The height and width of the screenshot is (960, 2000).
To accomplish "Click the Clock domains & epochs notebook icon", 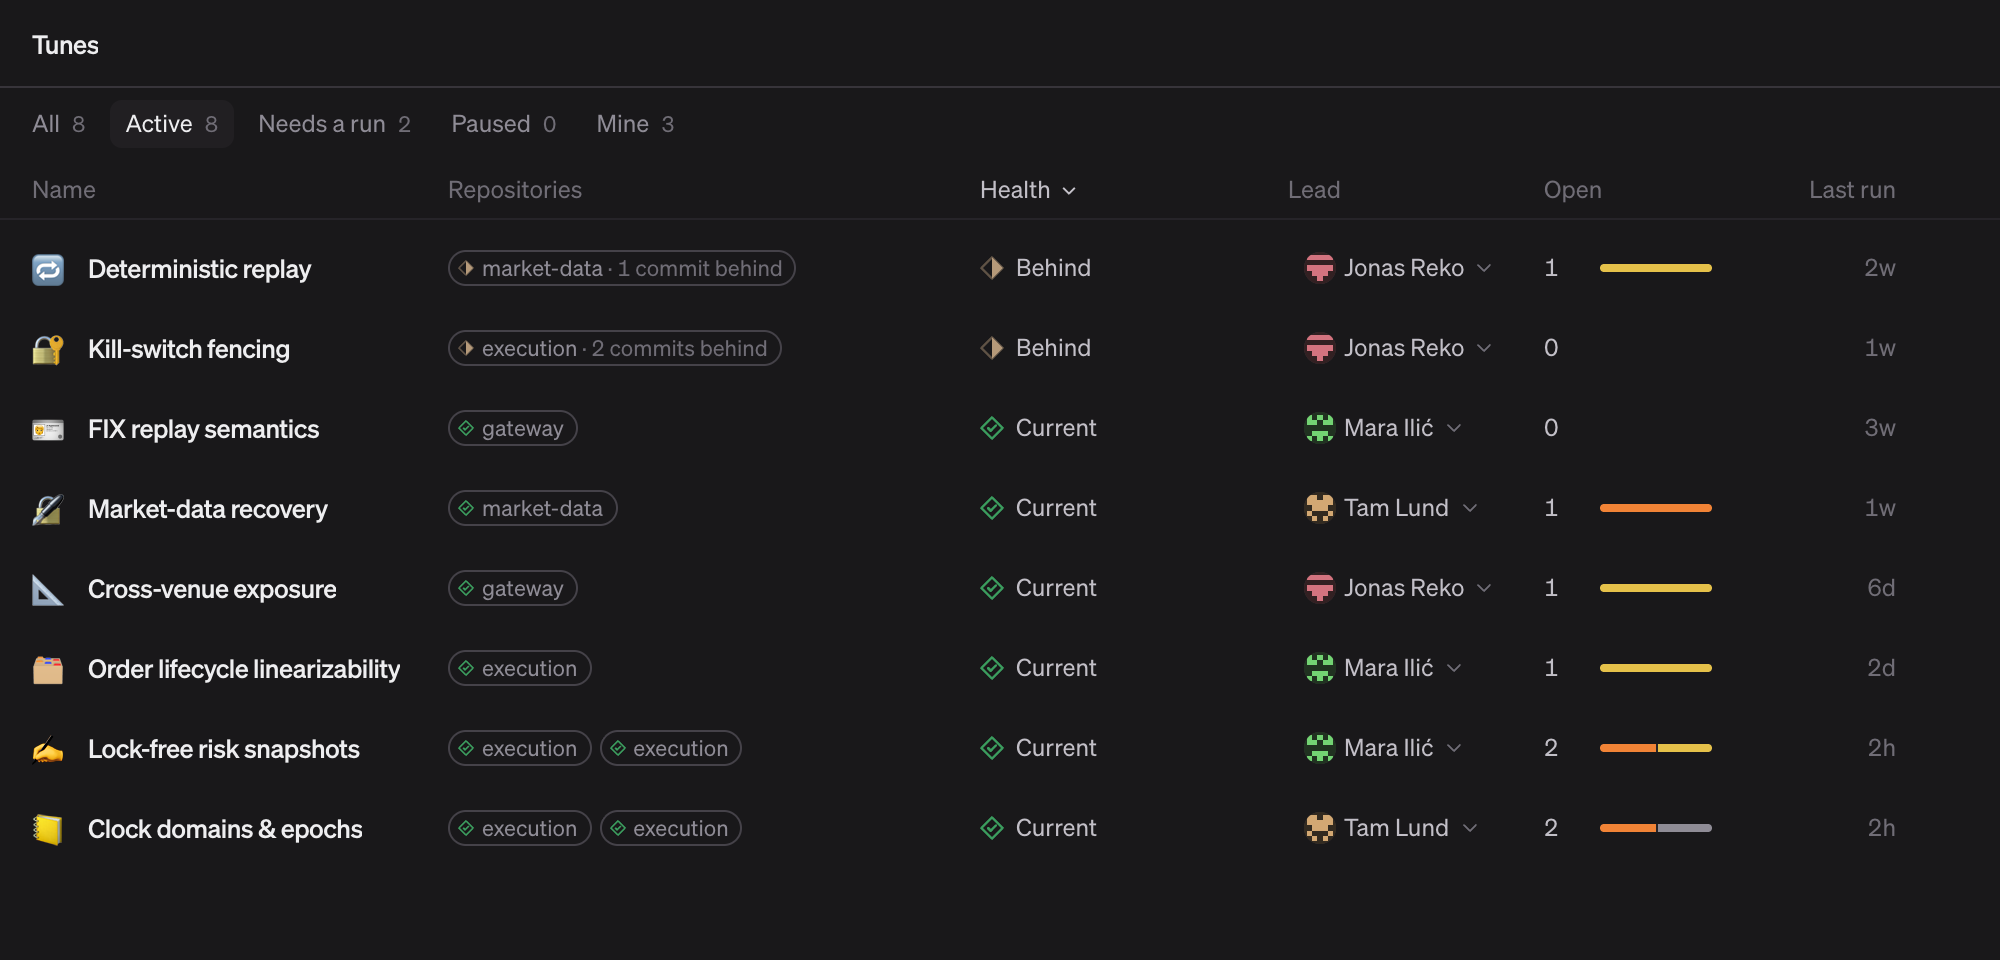I will click(48, 829).
